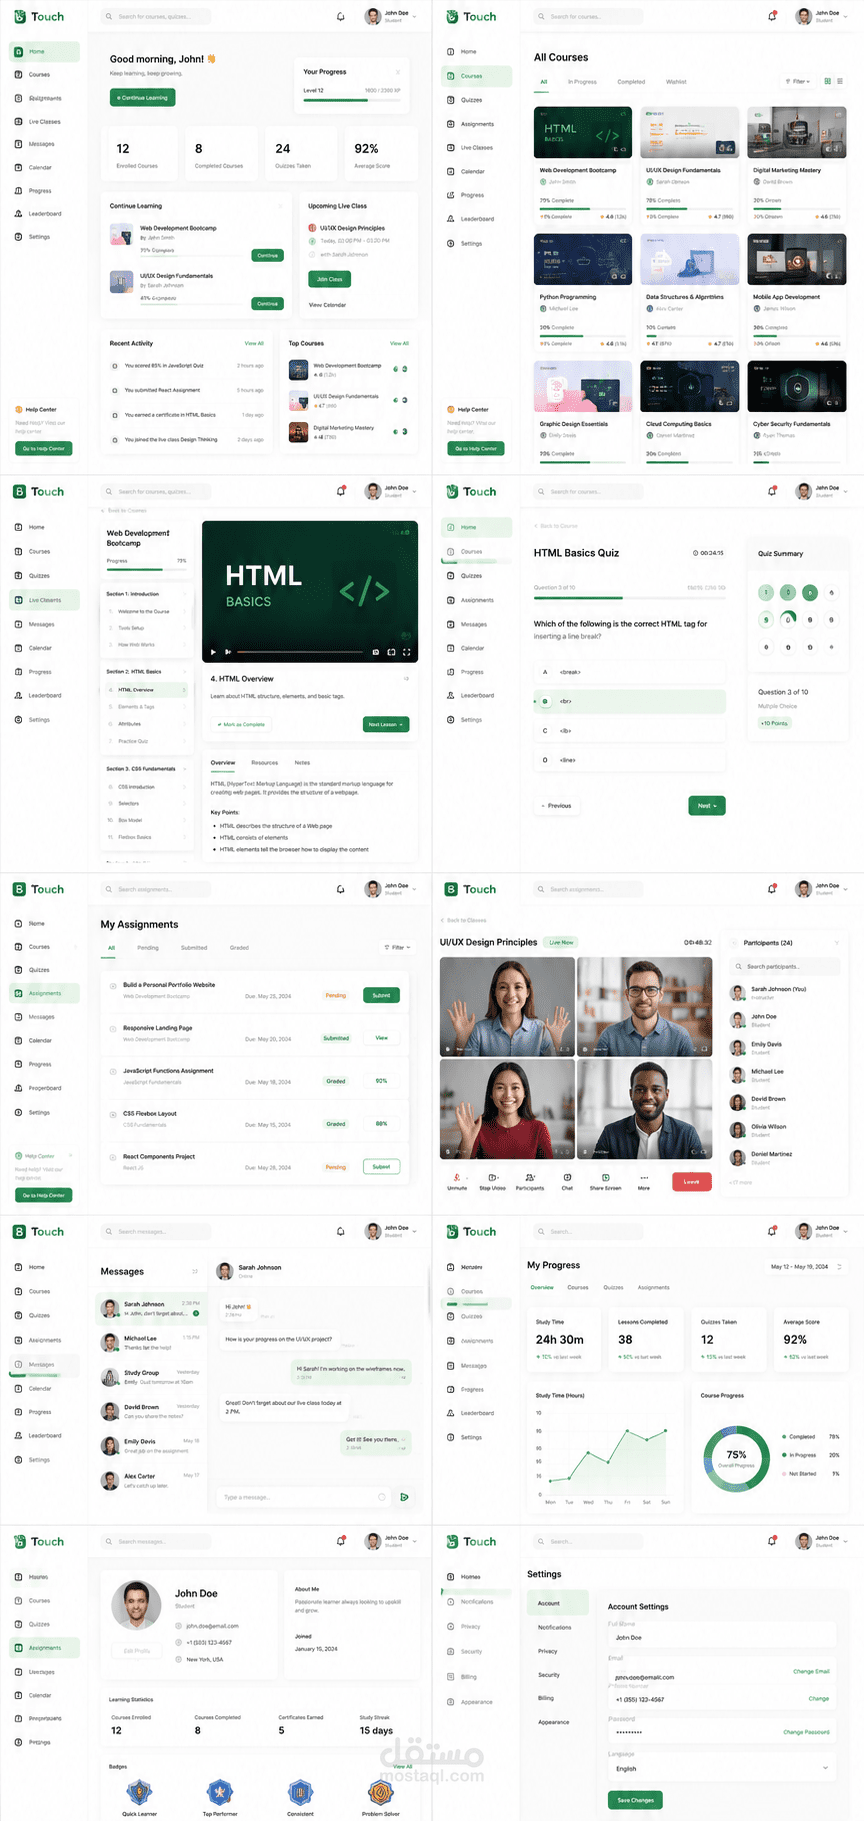The height and width of the screenshot is (1821, 864).
Task: Share Screen in the live class toolbar
Action: pyautogui.click(x=605, y=1181)
